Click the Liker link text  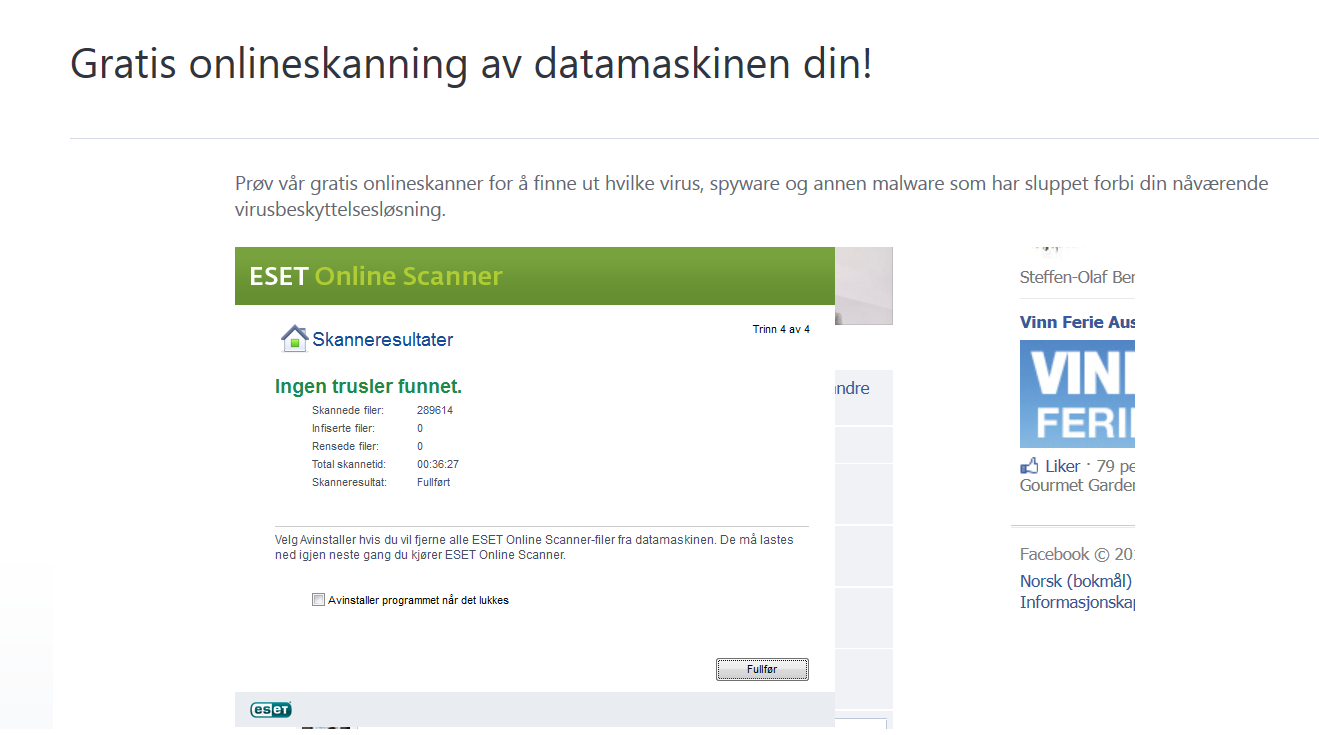1063,466
